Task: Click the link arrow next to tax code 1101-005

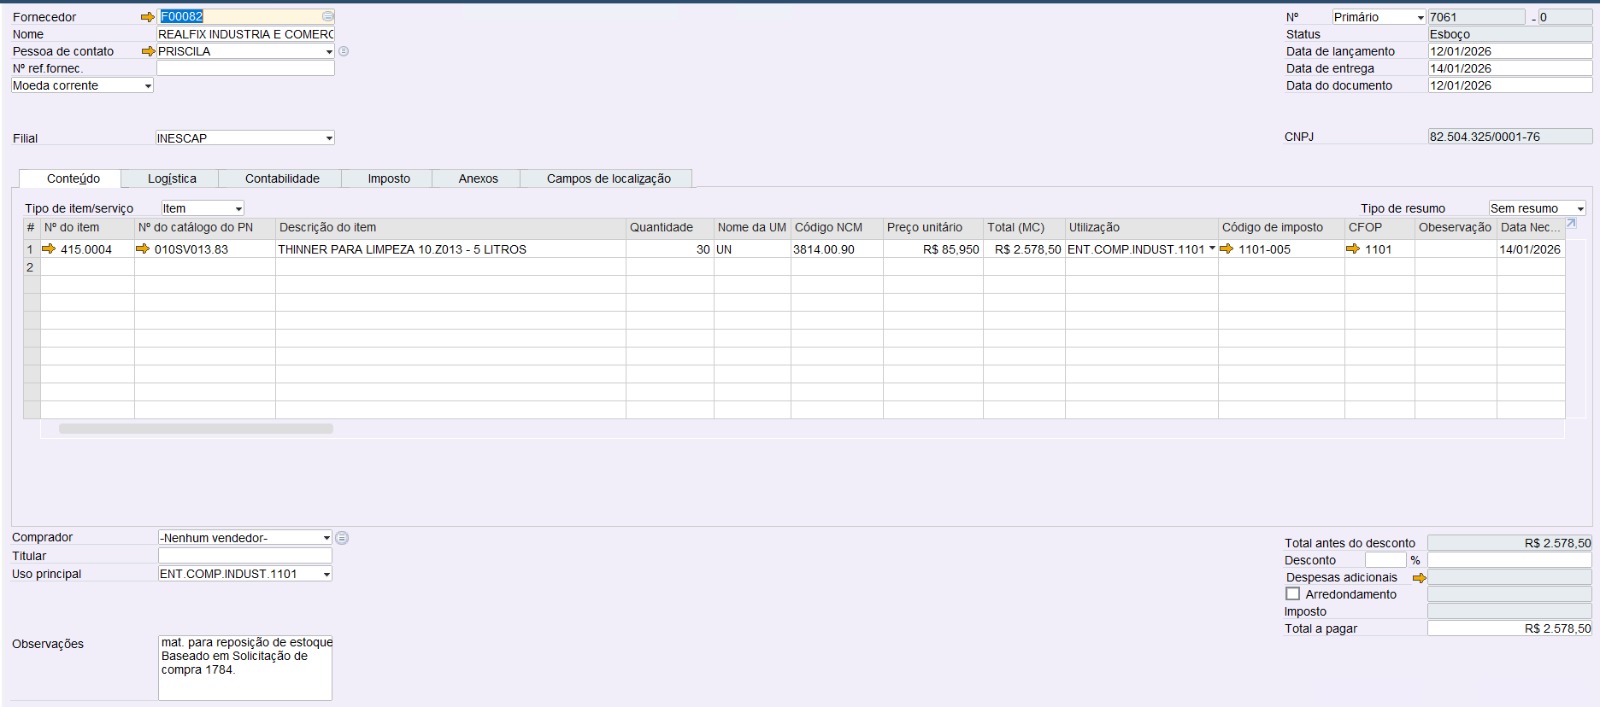Action: (1227, 249)
